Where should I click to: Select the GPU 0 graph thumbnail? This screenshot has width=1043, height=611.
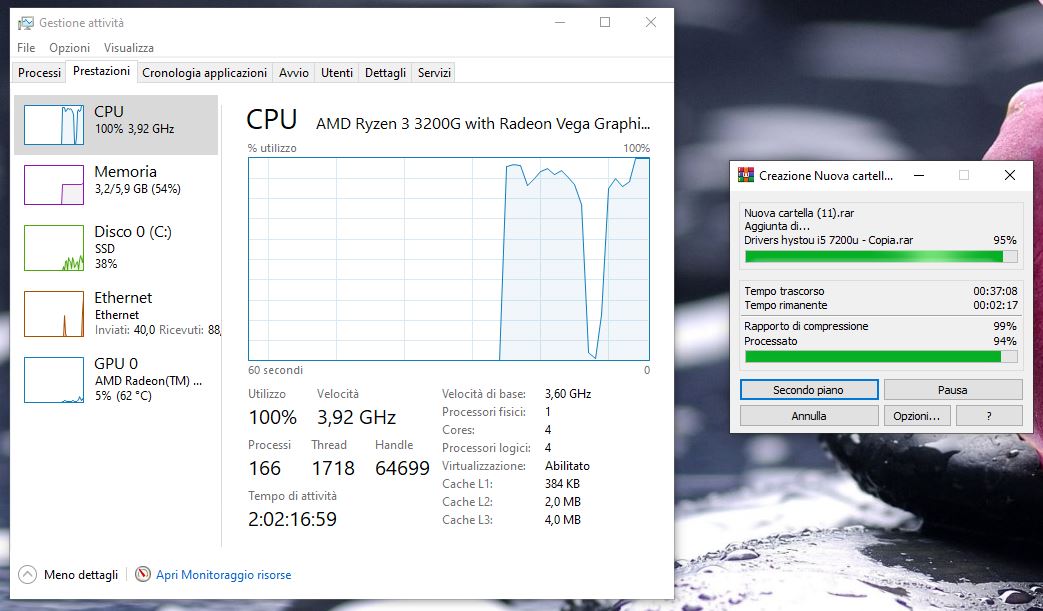point(54,380)
